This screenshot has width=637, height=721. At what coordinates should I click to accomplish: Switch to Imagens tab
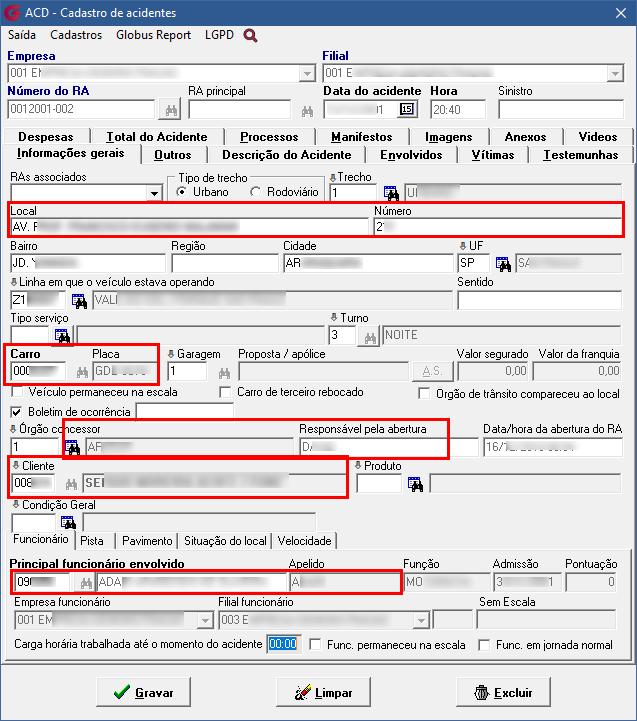[x=448, y=137]
